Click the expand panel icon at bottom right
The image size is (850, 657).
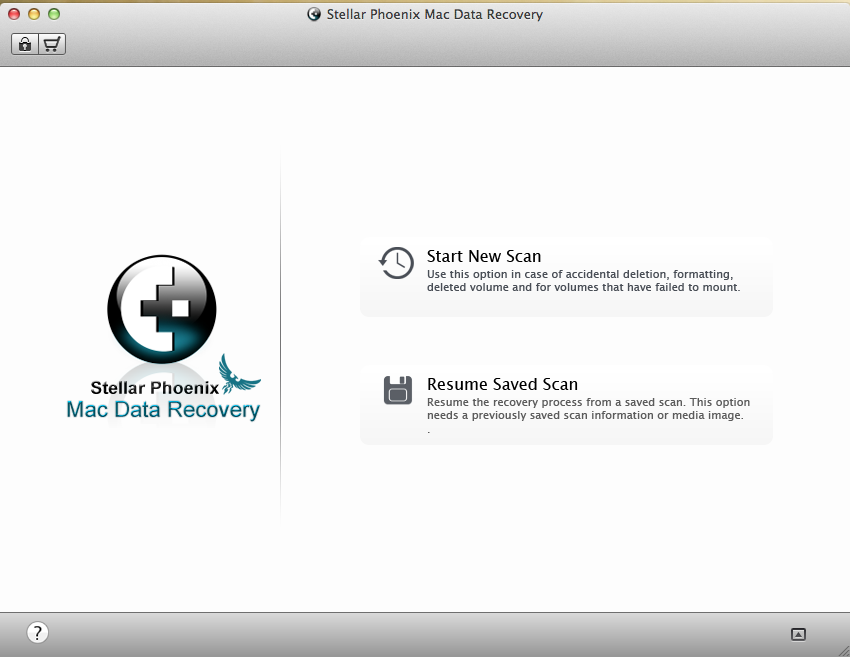pyautogui.click(x=798, y=634)
